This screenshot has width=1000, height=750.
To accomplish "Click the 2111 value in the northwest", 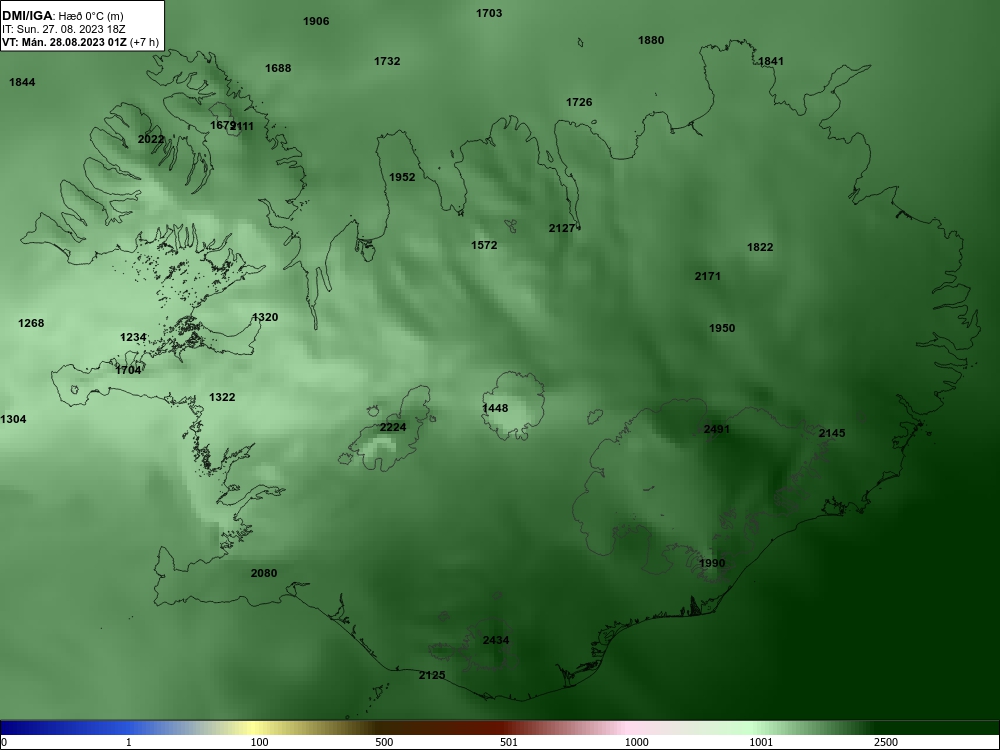I will click(x=244, y=126).
